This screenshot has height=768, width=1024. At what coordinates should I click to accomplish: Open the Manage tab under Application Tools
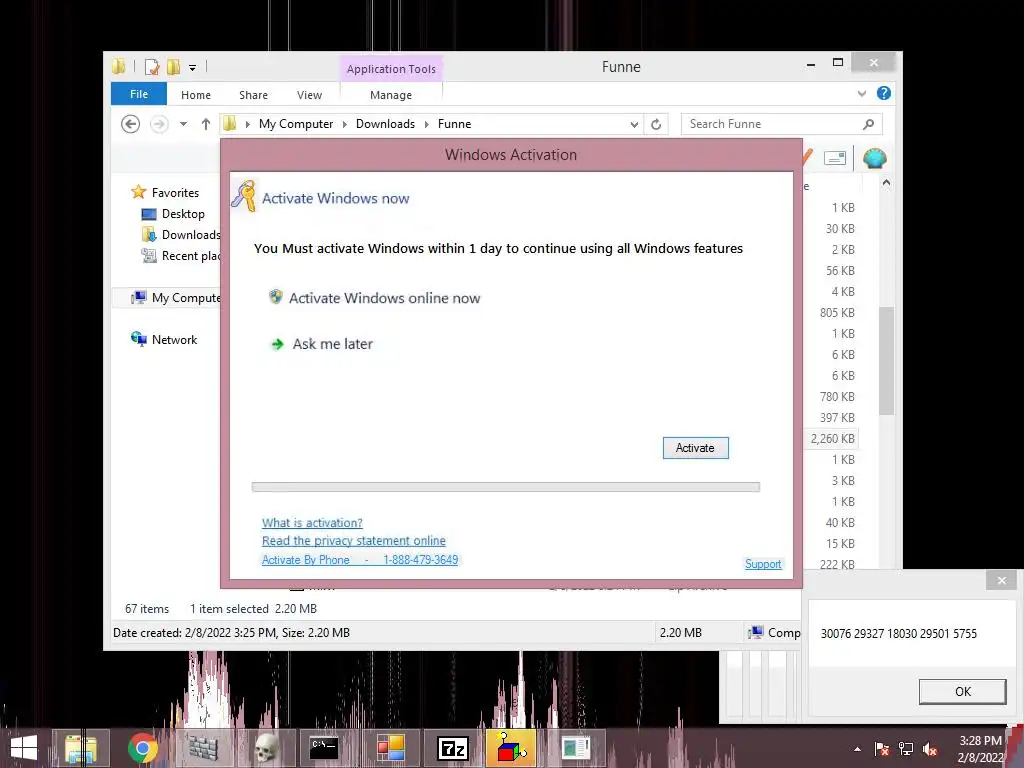coord(391,95)
